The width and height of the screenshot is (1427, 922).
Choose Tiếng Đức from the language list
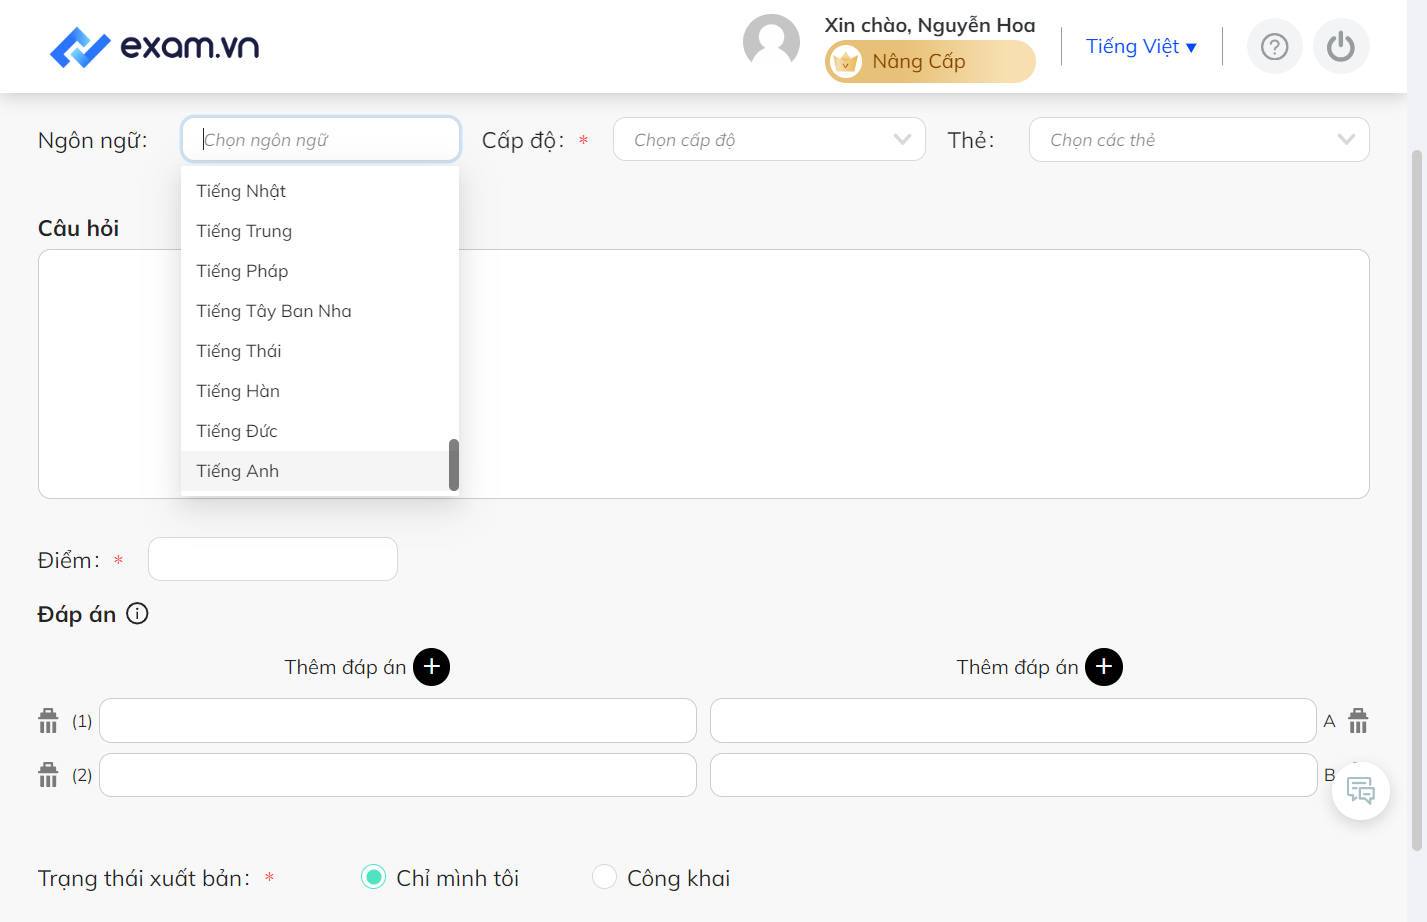click(320, 431)
